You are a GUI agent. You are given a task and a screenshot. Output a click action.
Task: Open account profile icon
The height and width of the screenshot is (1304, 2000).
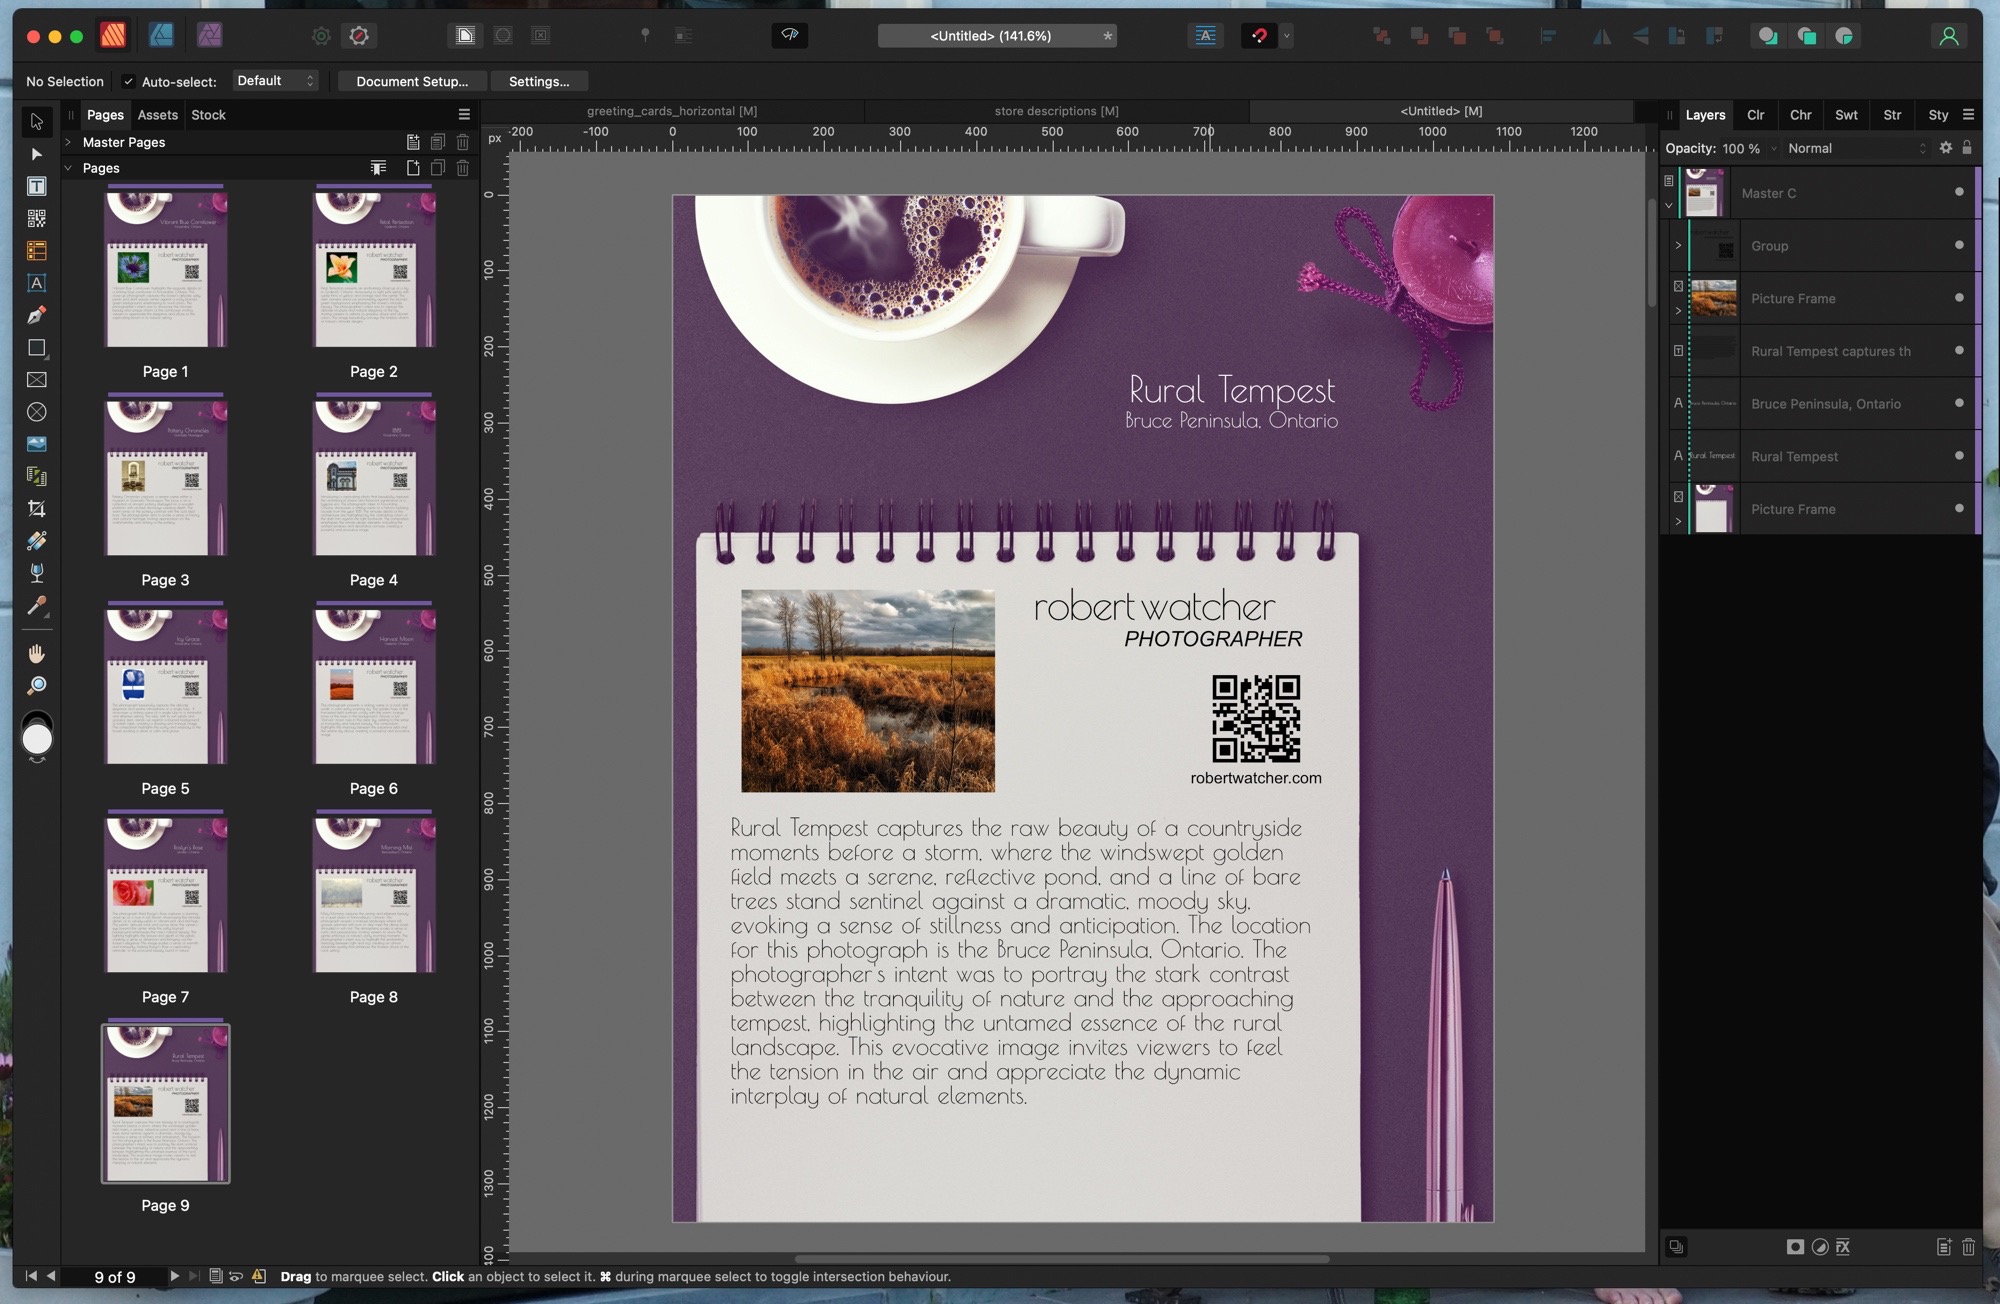(1948, 36)
